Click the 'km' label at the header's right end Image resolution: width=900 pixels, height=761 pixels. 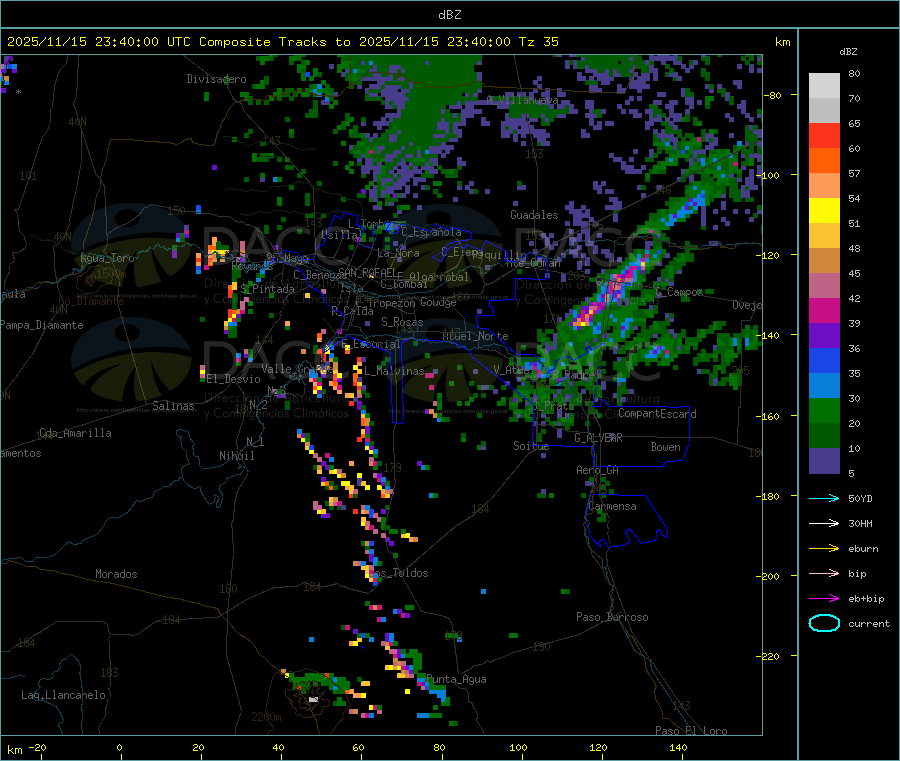[x=782, y=42]
